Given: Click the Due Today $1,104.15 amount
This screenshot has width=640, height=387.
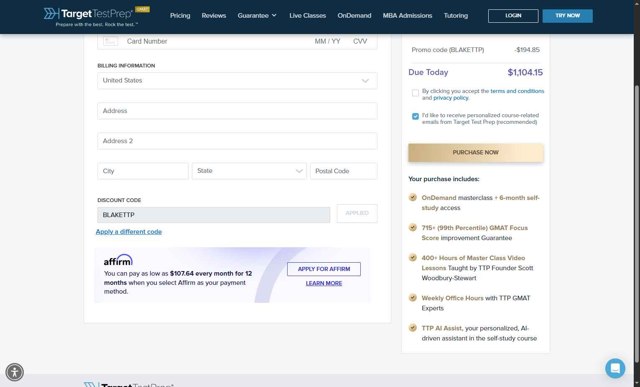Looking at the screenshot, I should click(525, 73).
